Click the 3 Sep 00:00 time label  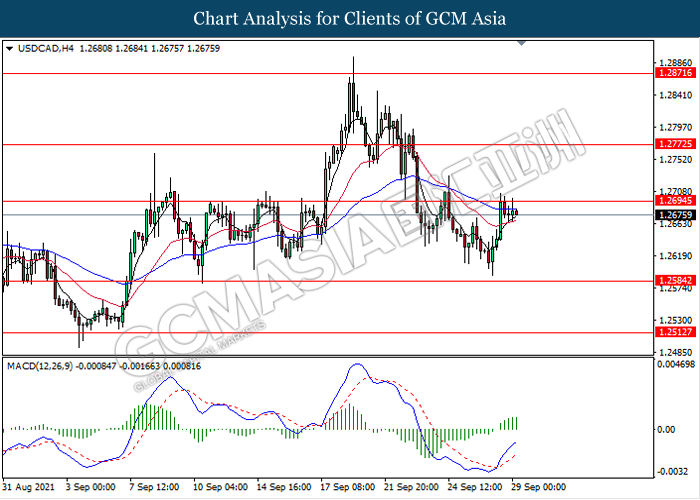click(x=90, y=487)
